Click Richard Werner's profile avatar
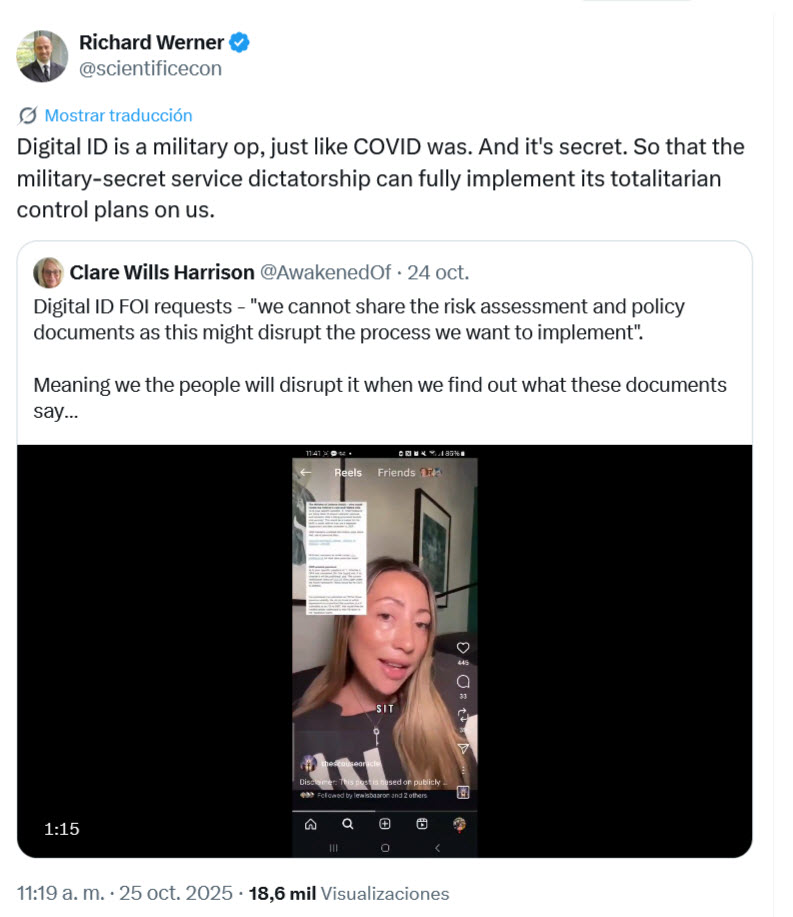This screenshot has width=793, height=917. (42, 56)
